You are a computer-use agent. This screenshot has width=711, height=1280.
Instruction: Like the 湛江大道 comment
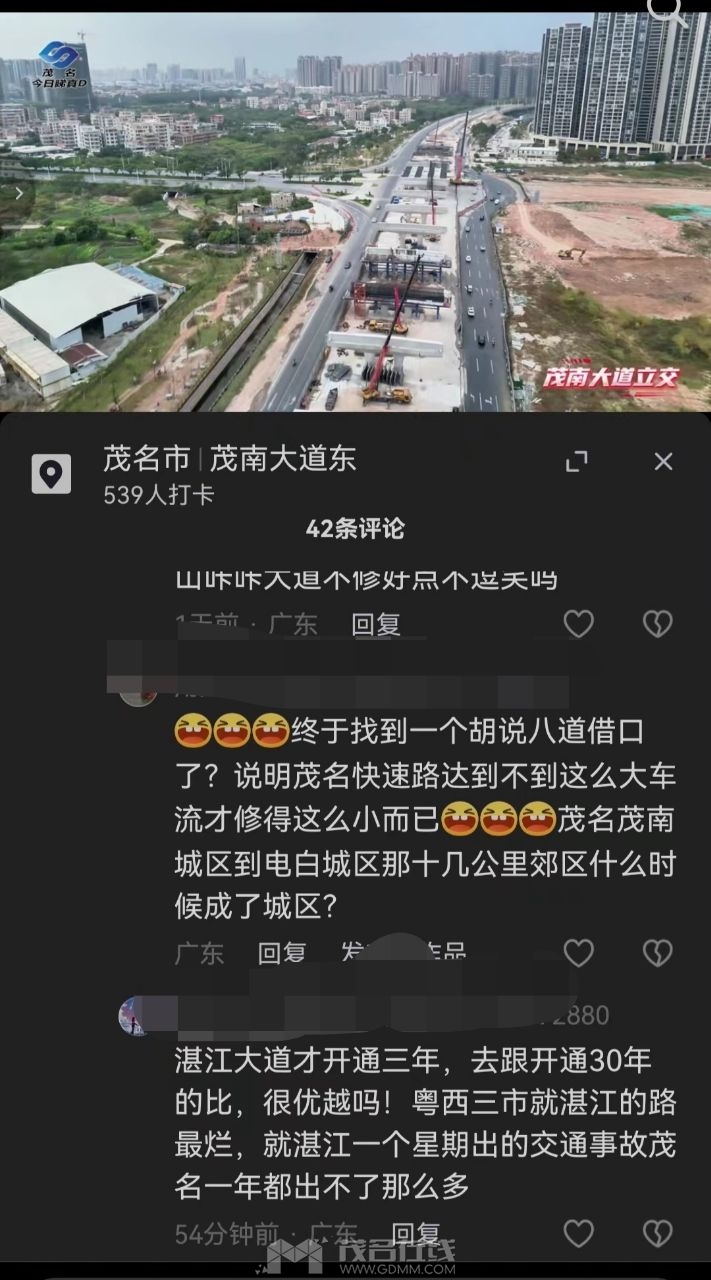(579, 1234)
